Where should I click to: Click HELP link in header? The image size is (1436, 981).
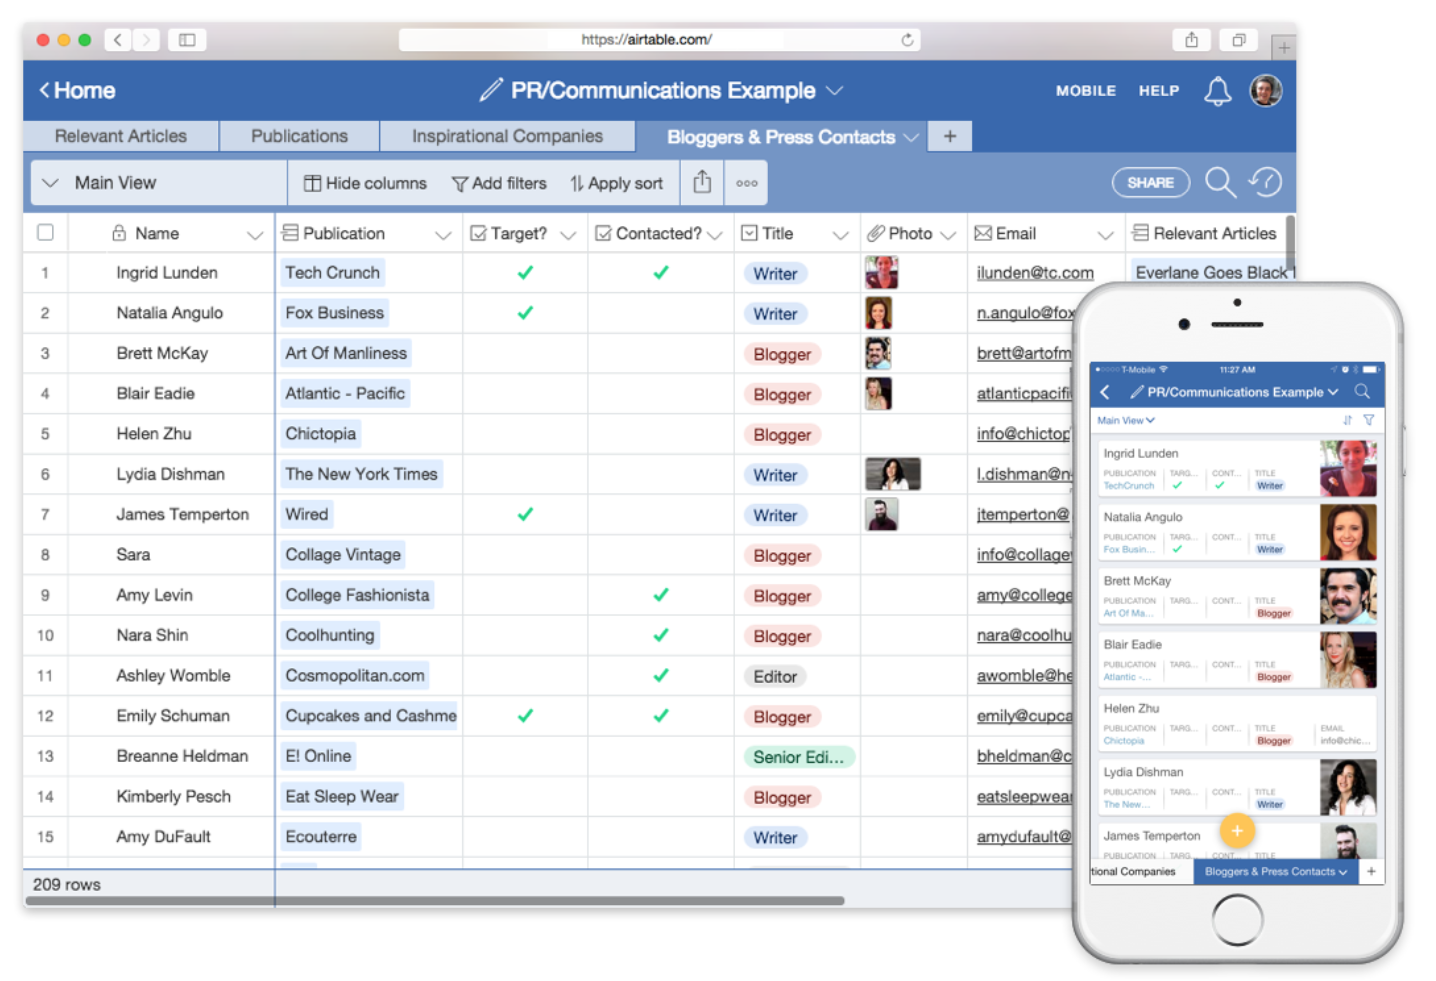(1159, 90)
